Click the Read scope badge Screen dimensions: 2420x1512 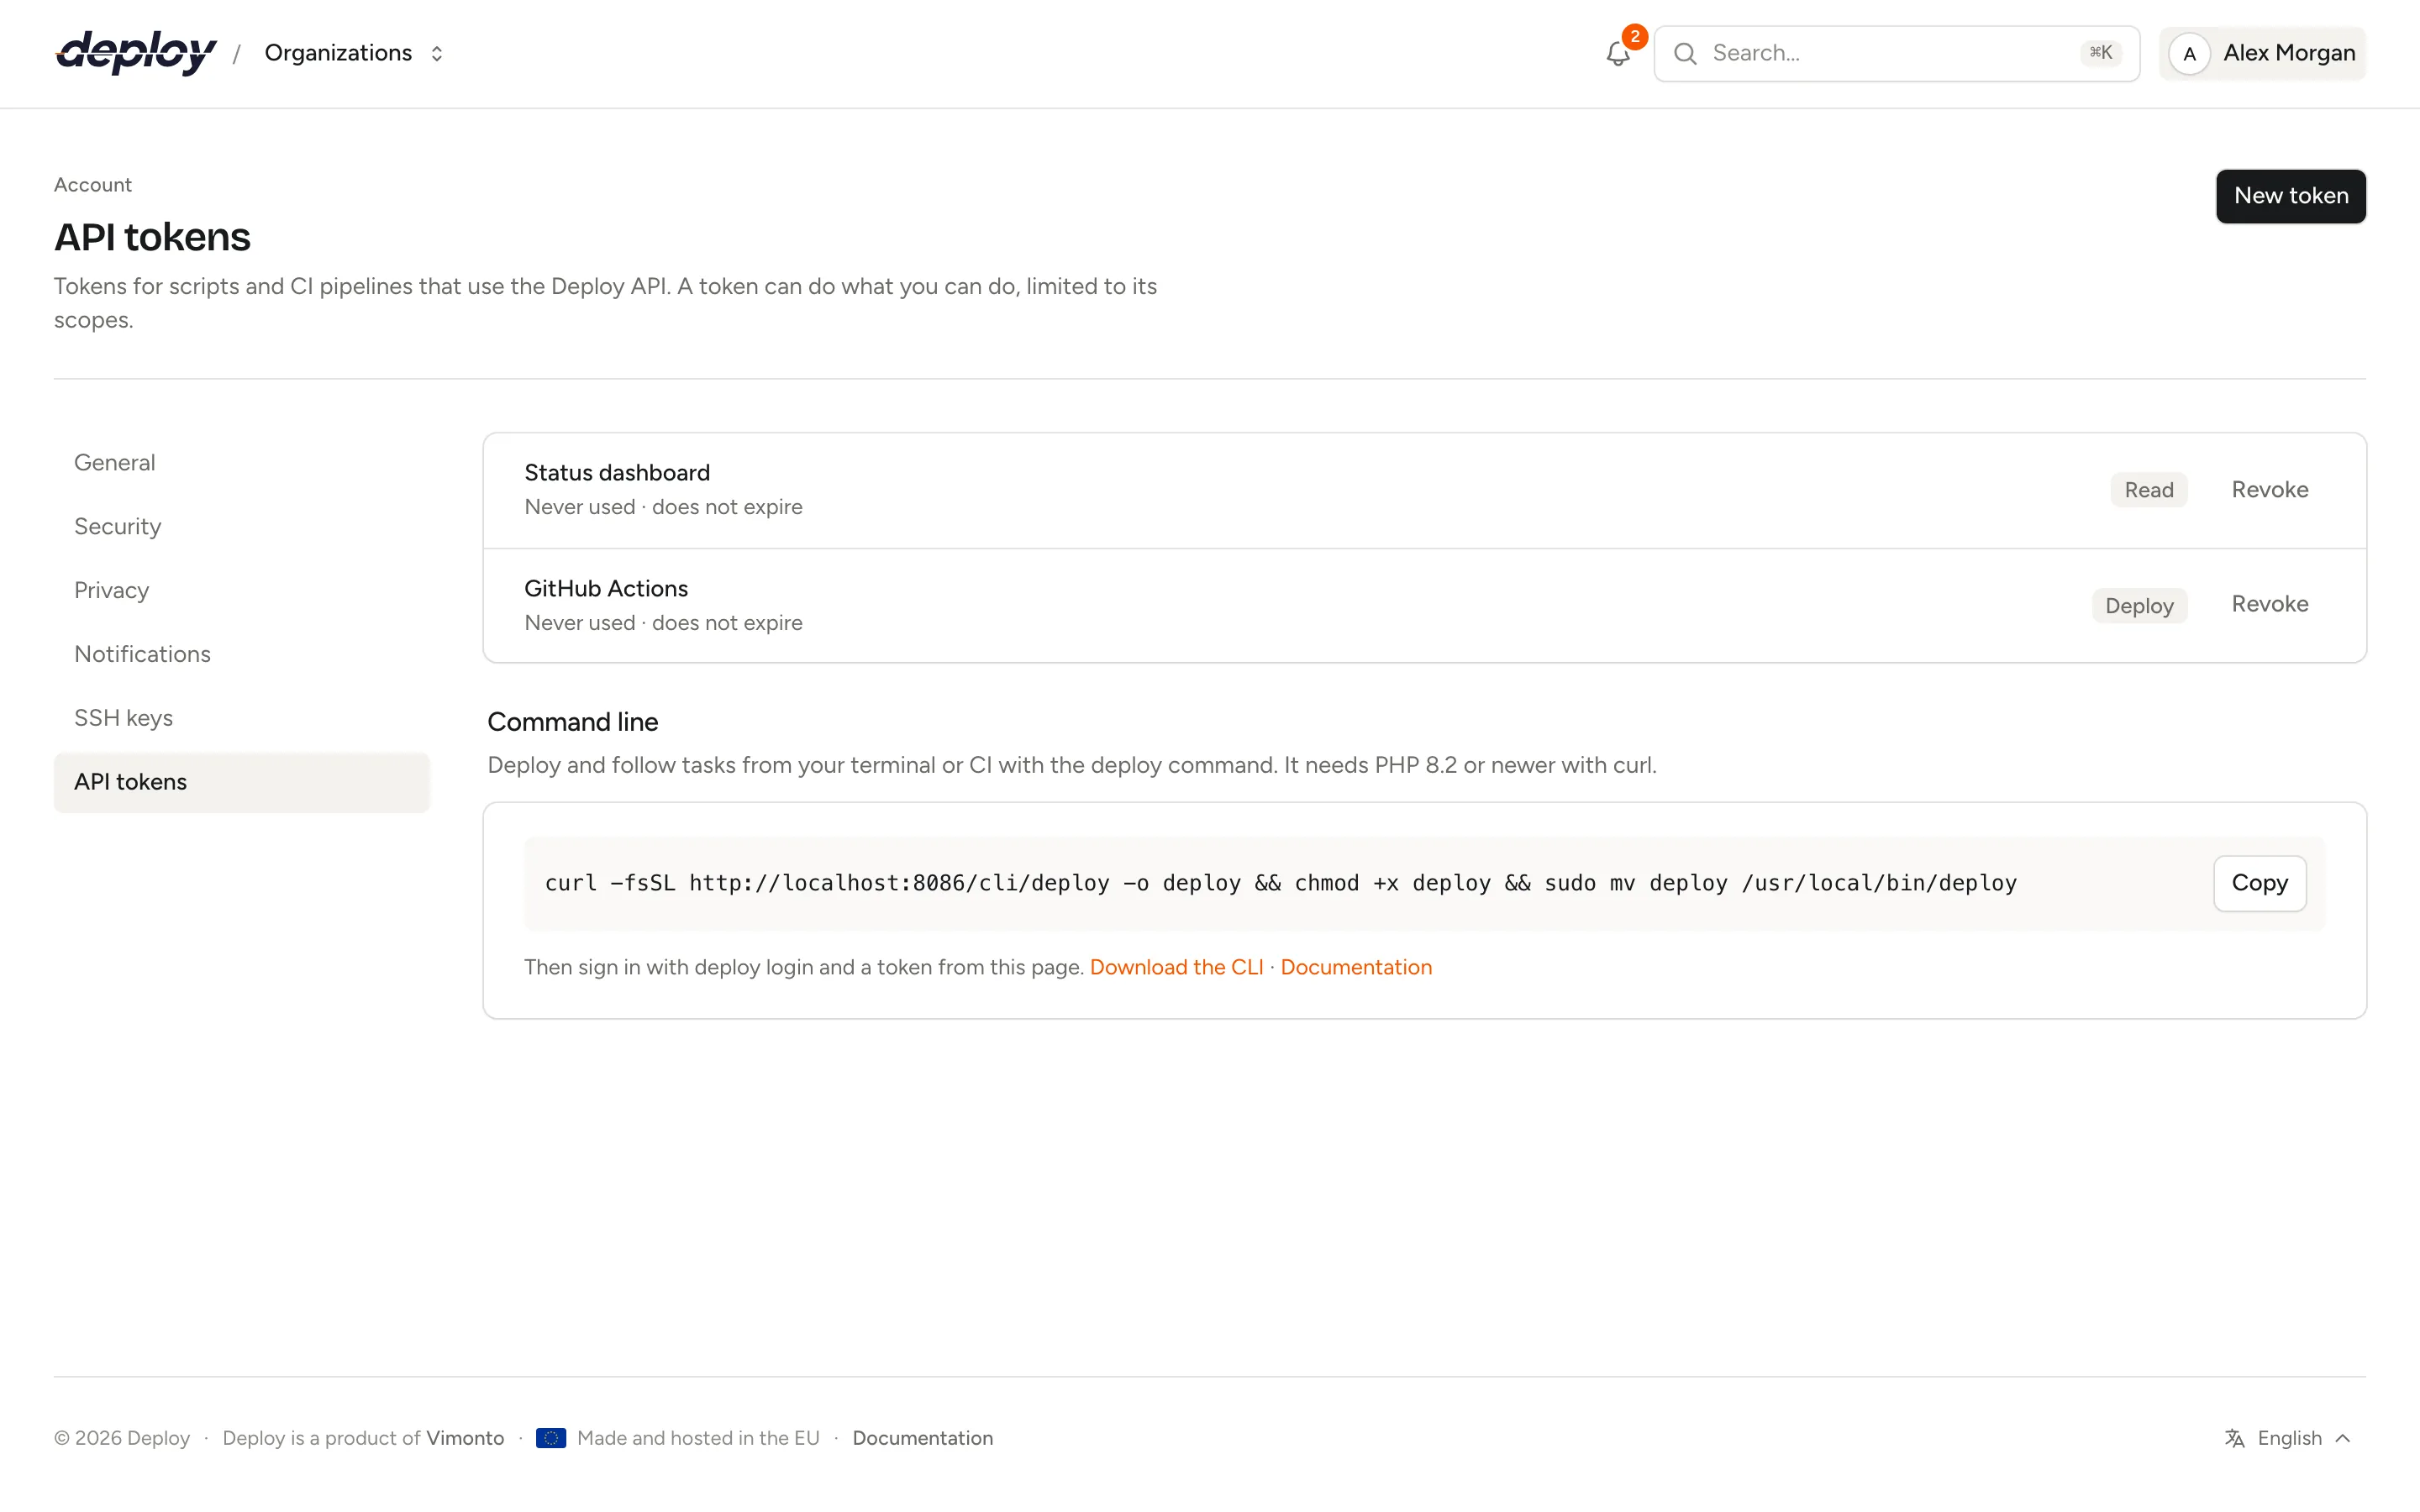(2148, 490)
